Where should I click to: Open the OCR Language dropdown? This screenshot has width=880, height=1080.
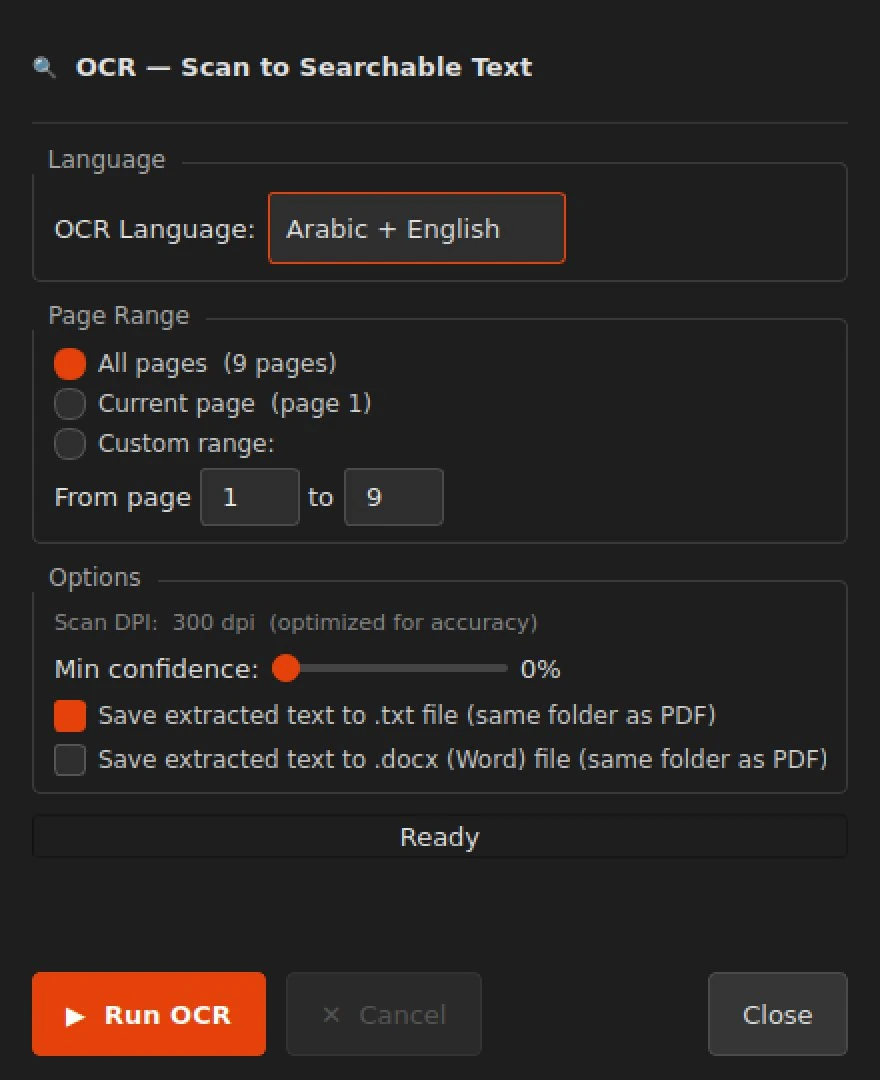[417, 228]
